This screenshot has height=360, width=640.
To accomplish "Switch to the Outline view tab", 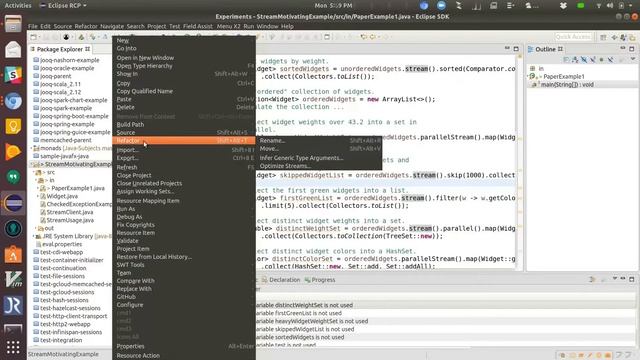I will coord(545,49).
